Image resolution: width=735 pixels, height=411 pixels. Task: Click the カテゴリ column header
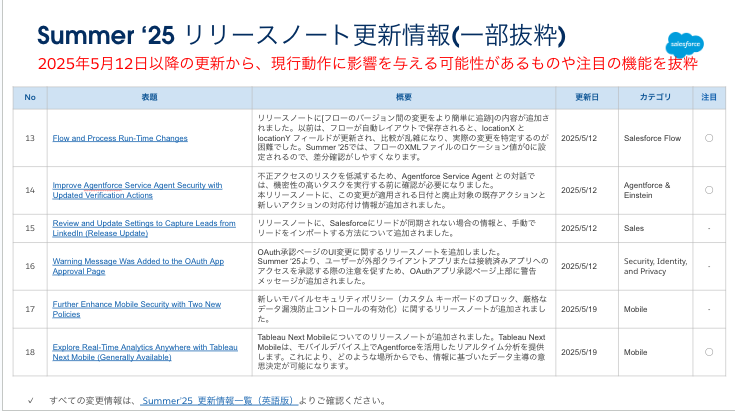pyautogui.click(x=655, y=97)
